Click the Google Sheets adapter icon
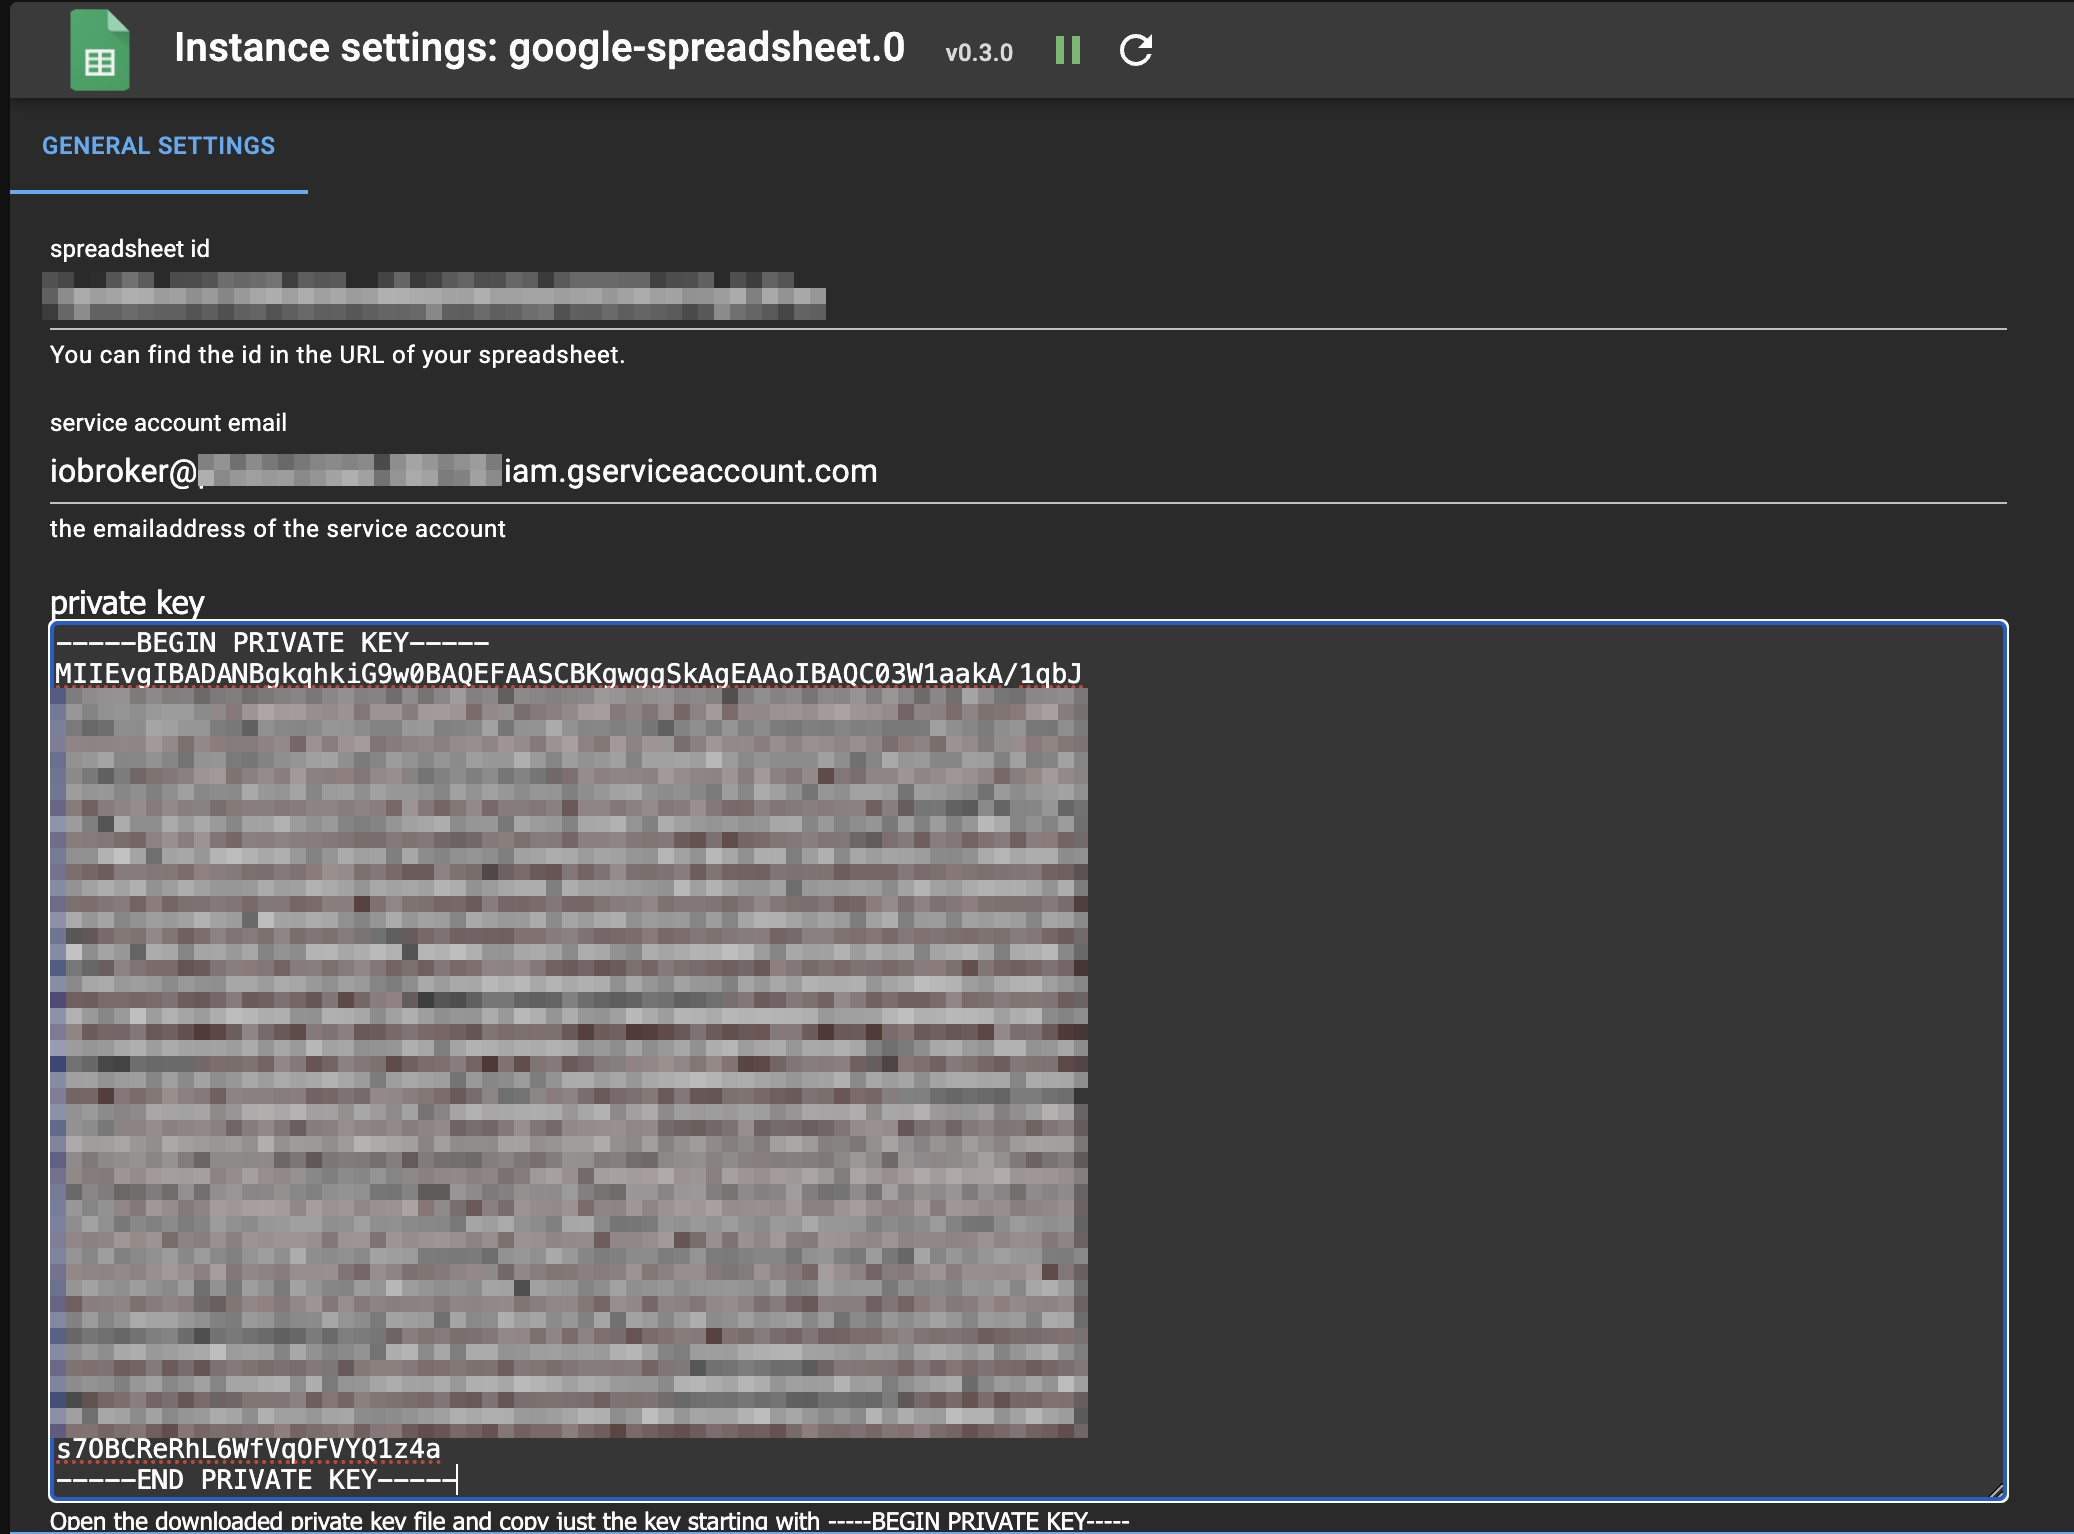This screenshot has width=2074, height=1534. tap(100, 50)
